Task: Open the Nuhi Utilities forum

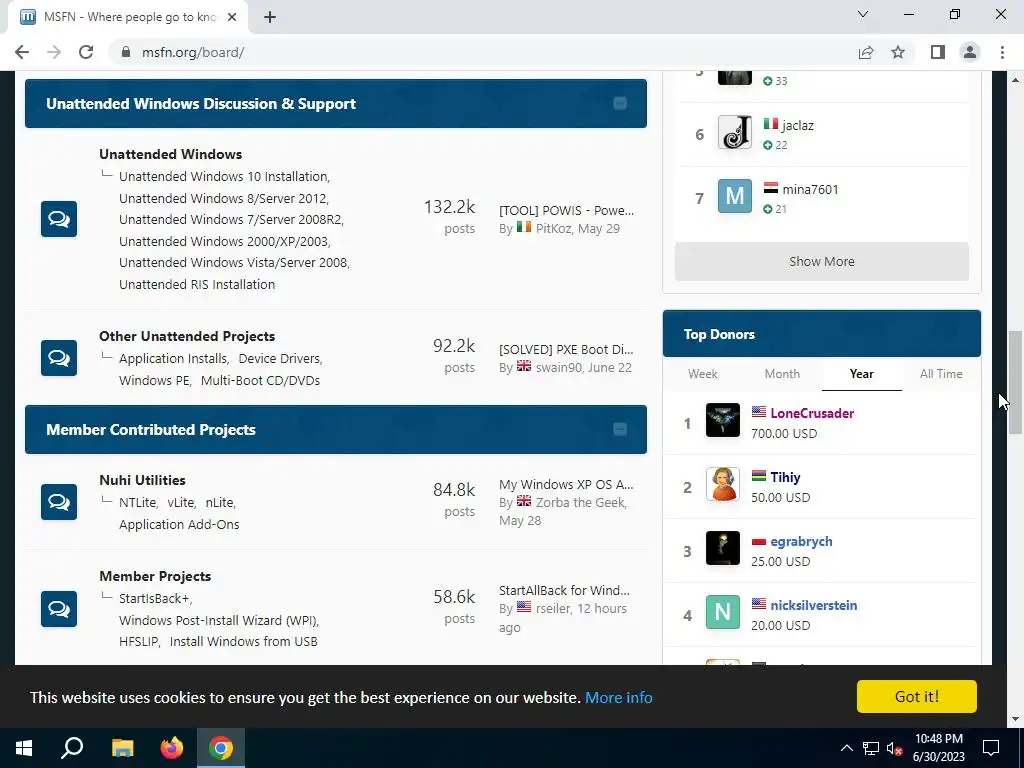Action: tap(142, 480)
